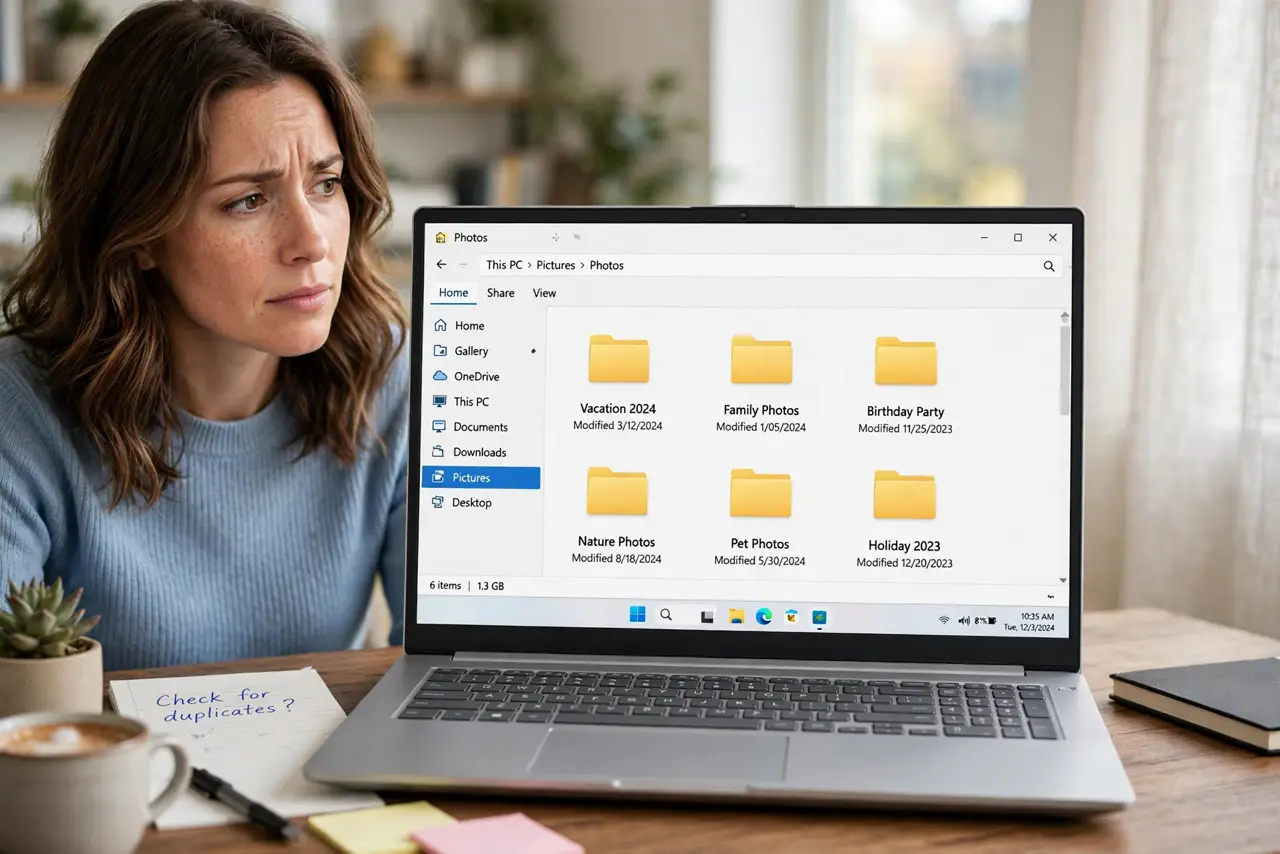Select the Nature Photos folder icon
This screenshot has height=854, width=1280.
[x=617, y=491]
